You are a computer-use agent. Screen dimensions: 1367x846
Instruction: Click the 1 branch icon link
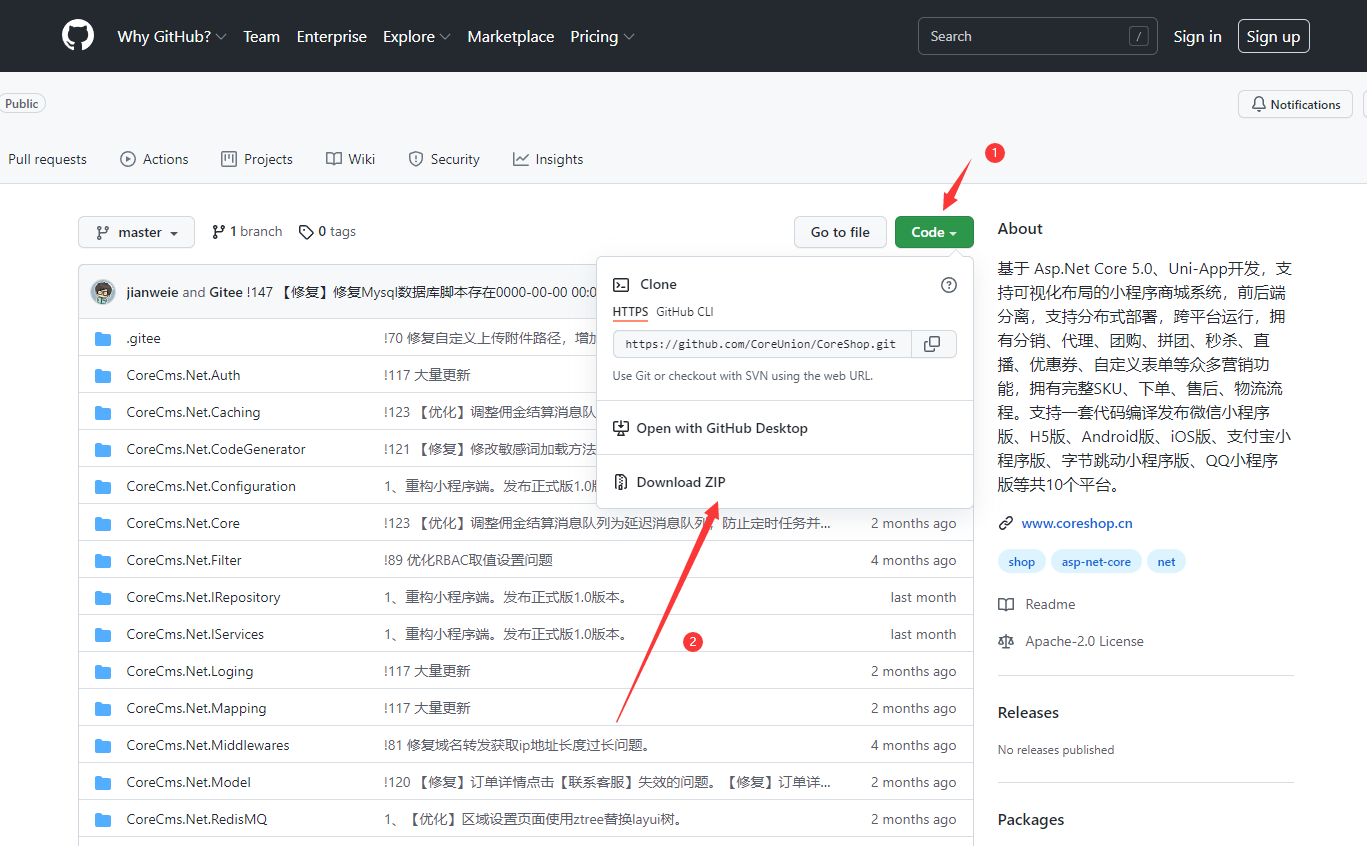click(x=219, y=232)
